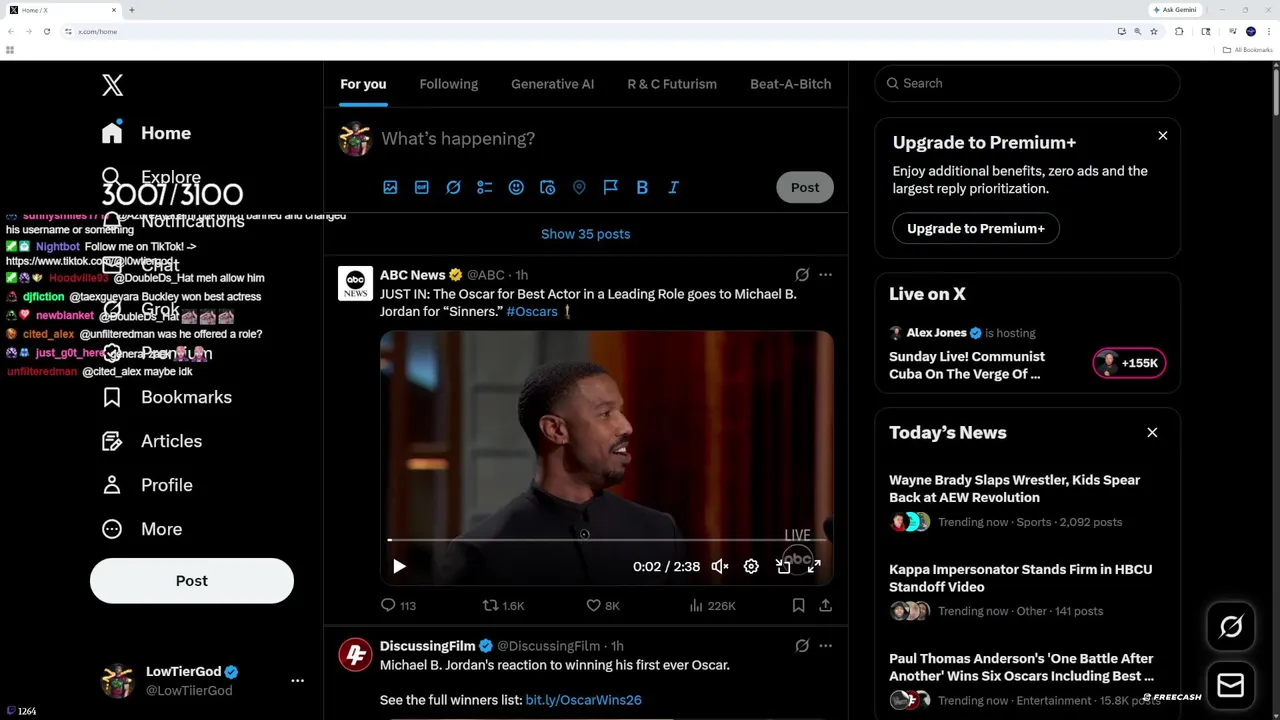Click the Grok icon on ABC News post
The height and width of the screenshot is (720, 1280).
[x=802, y=275]
